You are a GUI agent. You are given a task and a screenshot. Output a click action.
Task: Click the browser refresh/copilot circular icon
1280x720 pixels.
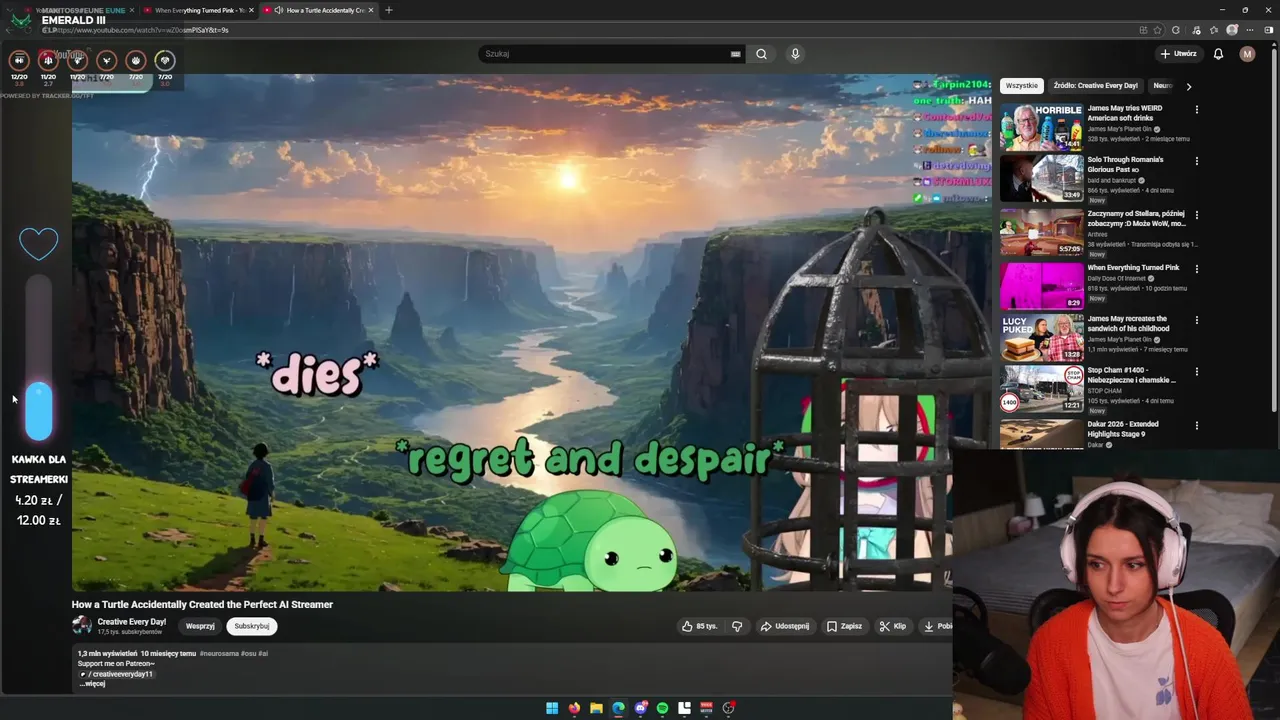[1176, 30]
